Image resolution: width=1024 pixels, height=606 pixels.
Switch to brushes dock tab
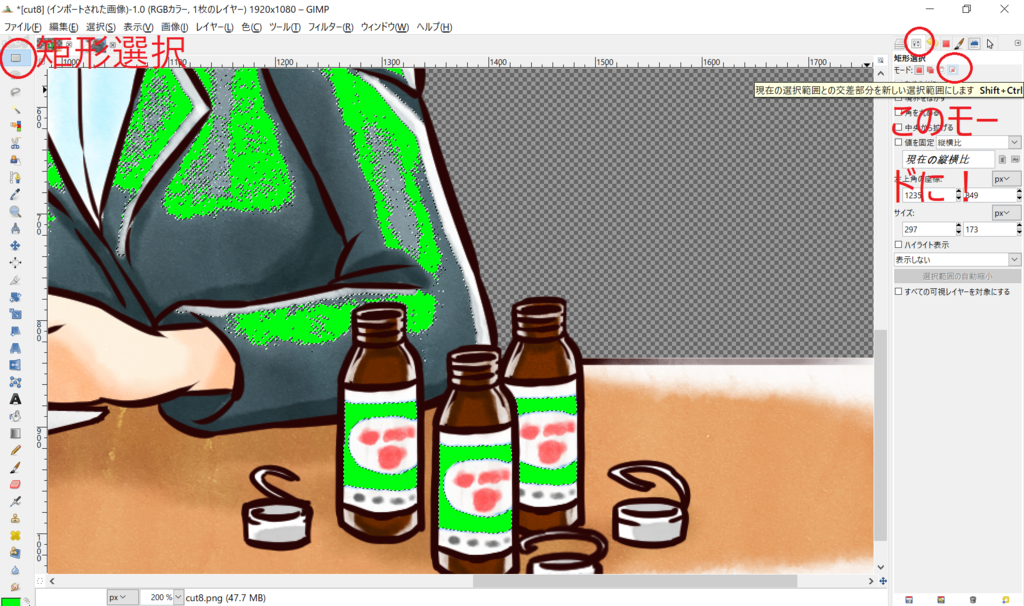[x=959, y=44]
